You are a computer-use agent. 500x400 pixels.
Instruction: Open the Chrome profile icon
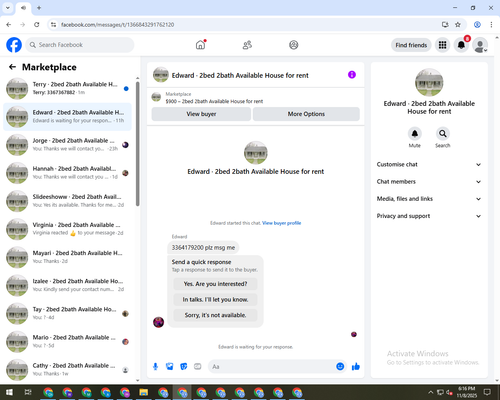[477, 24]
